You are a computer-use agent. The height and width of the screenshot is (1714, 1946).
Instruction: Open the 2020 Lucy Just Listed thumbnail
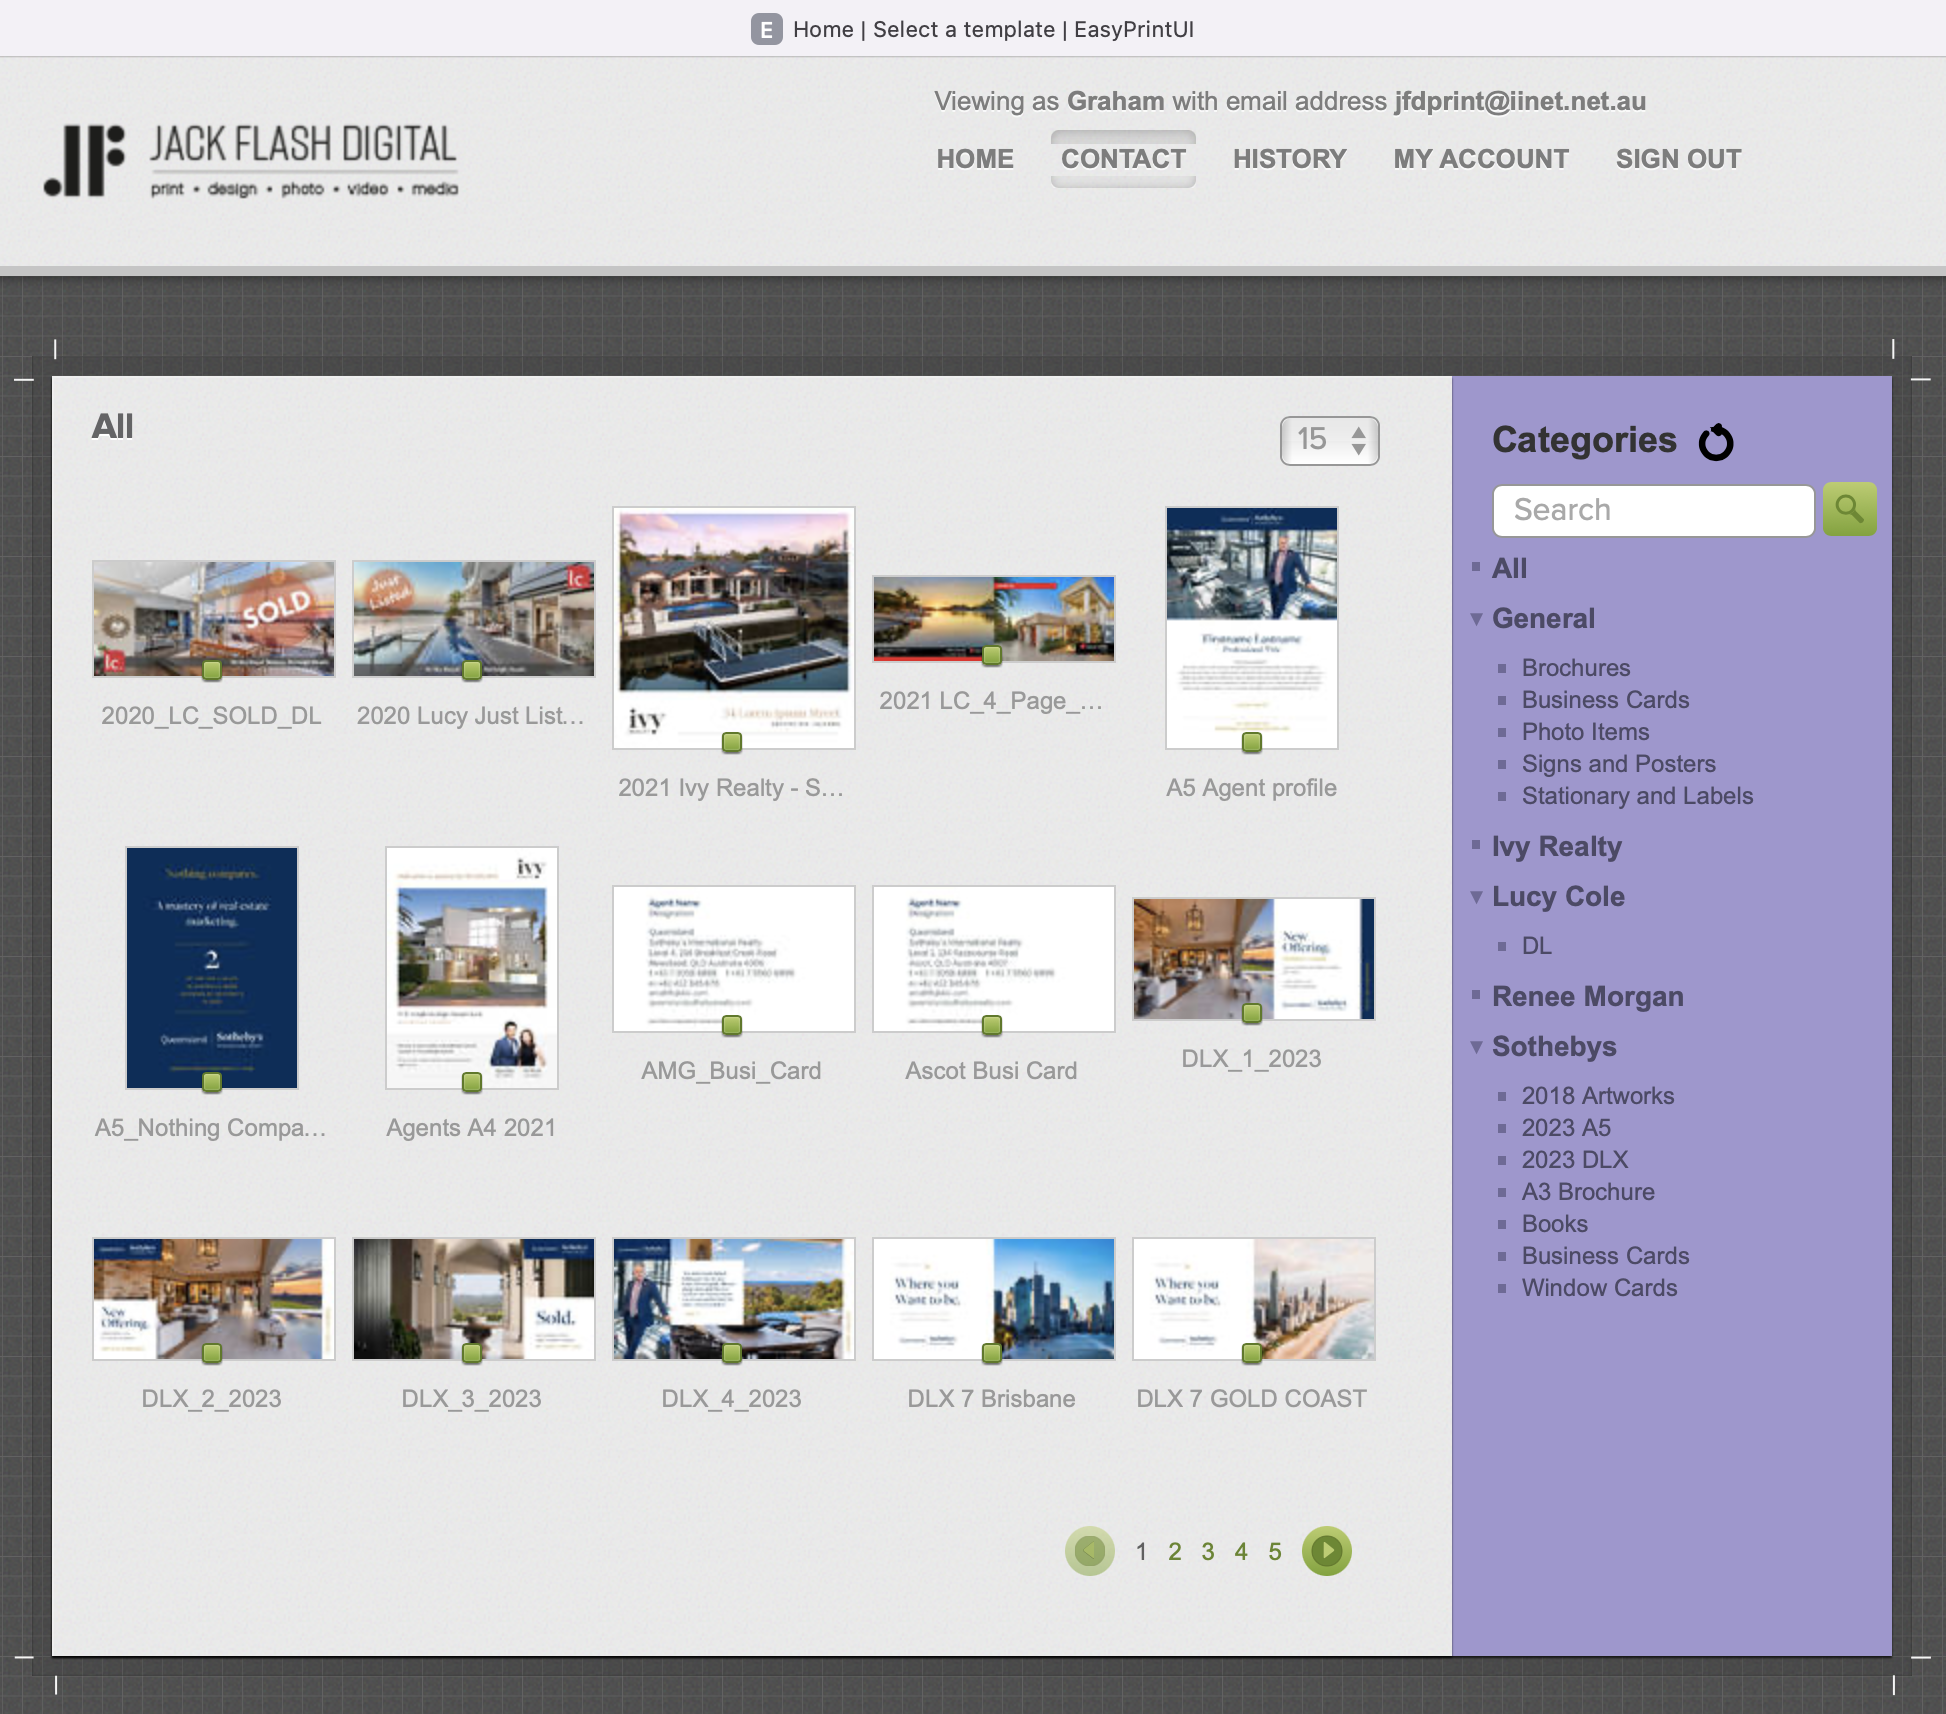pos(473,619)
